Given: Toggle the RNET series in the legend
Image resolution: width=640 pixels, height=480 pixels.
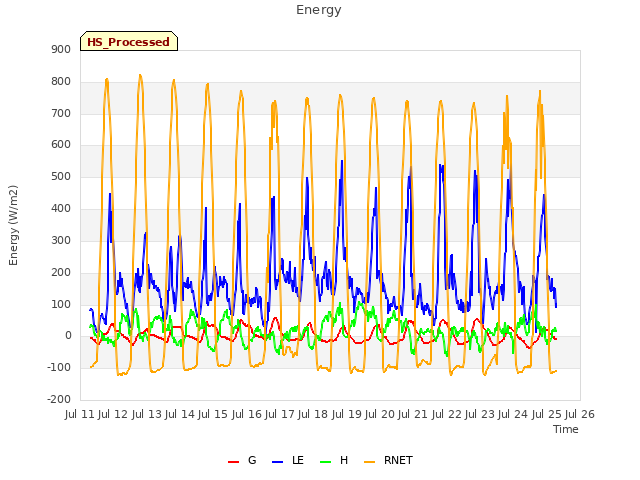Looking at the screenshot, I should (x=388, y=460).
